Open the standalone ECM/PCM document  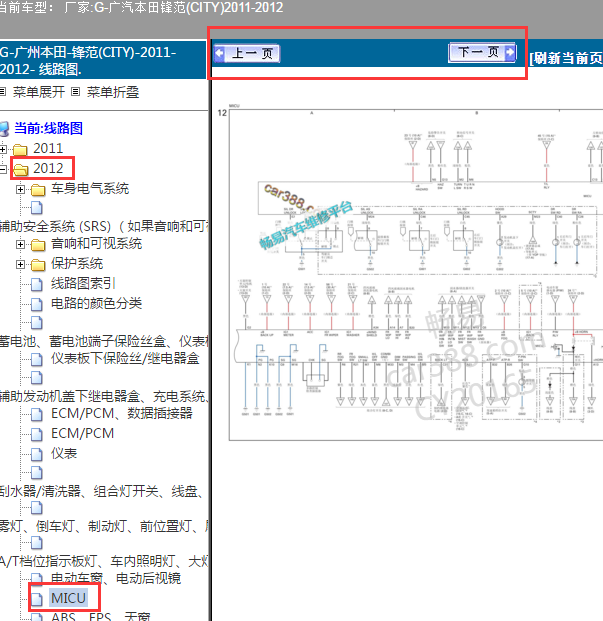point(82,433)
